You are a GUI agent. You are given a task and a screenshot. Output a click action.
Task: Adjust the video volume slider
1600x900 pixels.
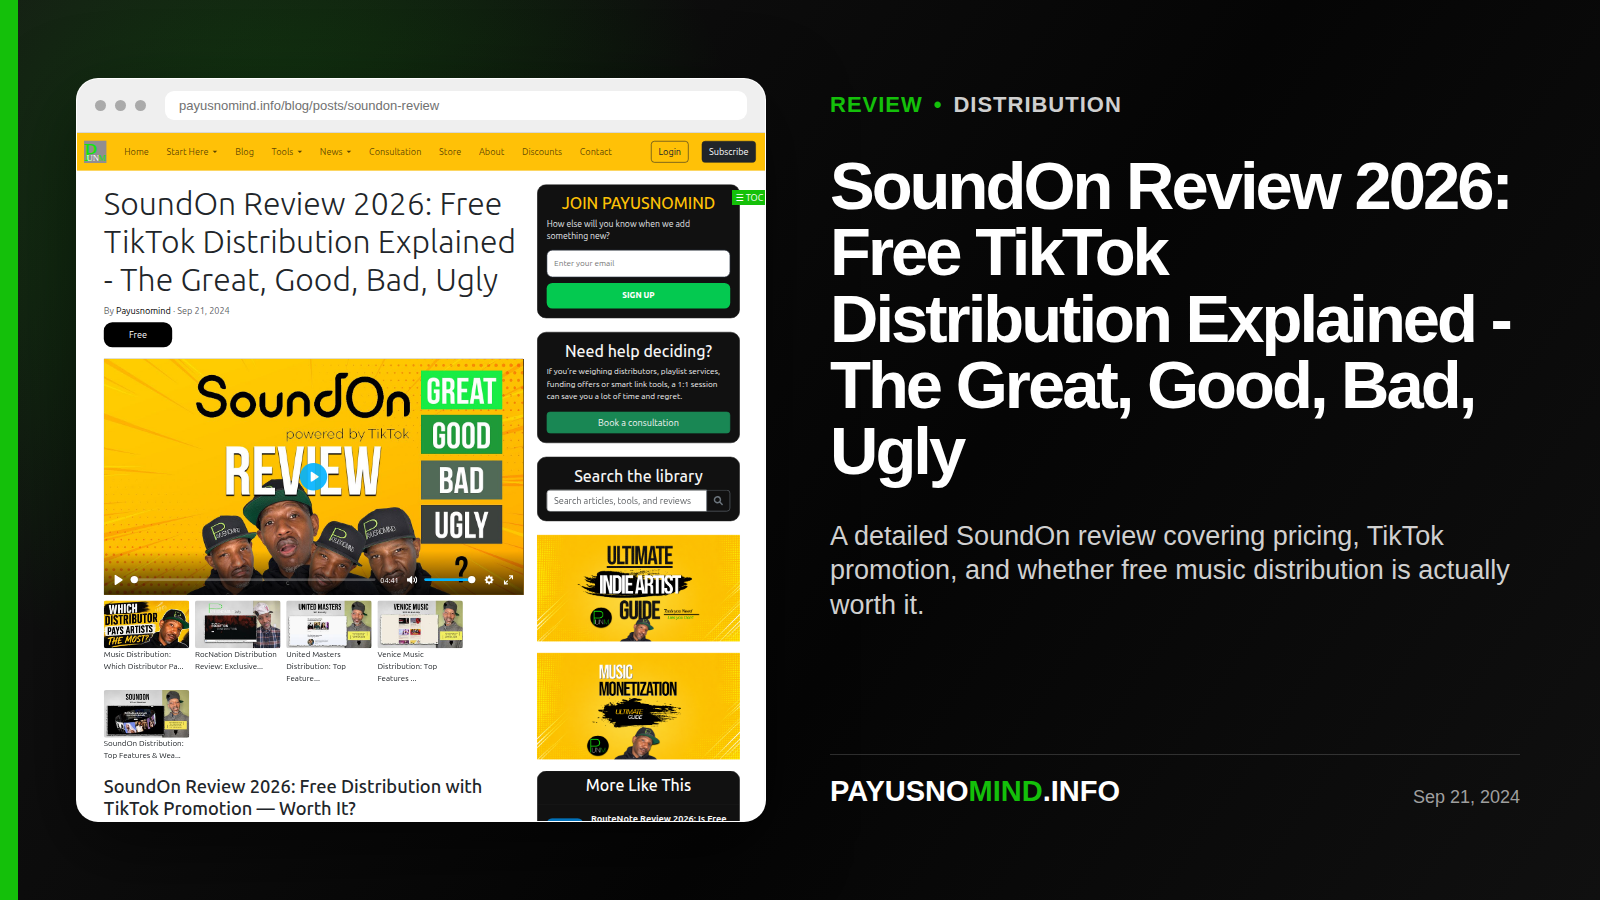click(x=449, y=580)
